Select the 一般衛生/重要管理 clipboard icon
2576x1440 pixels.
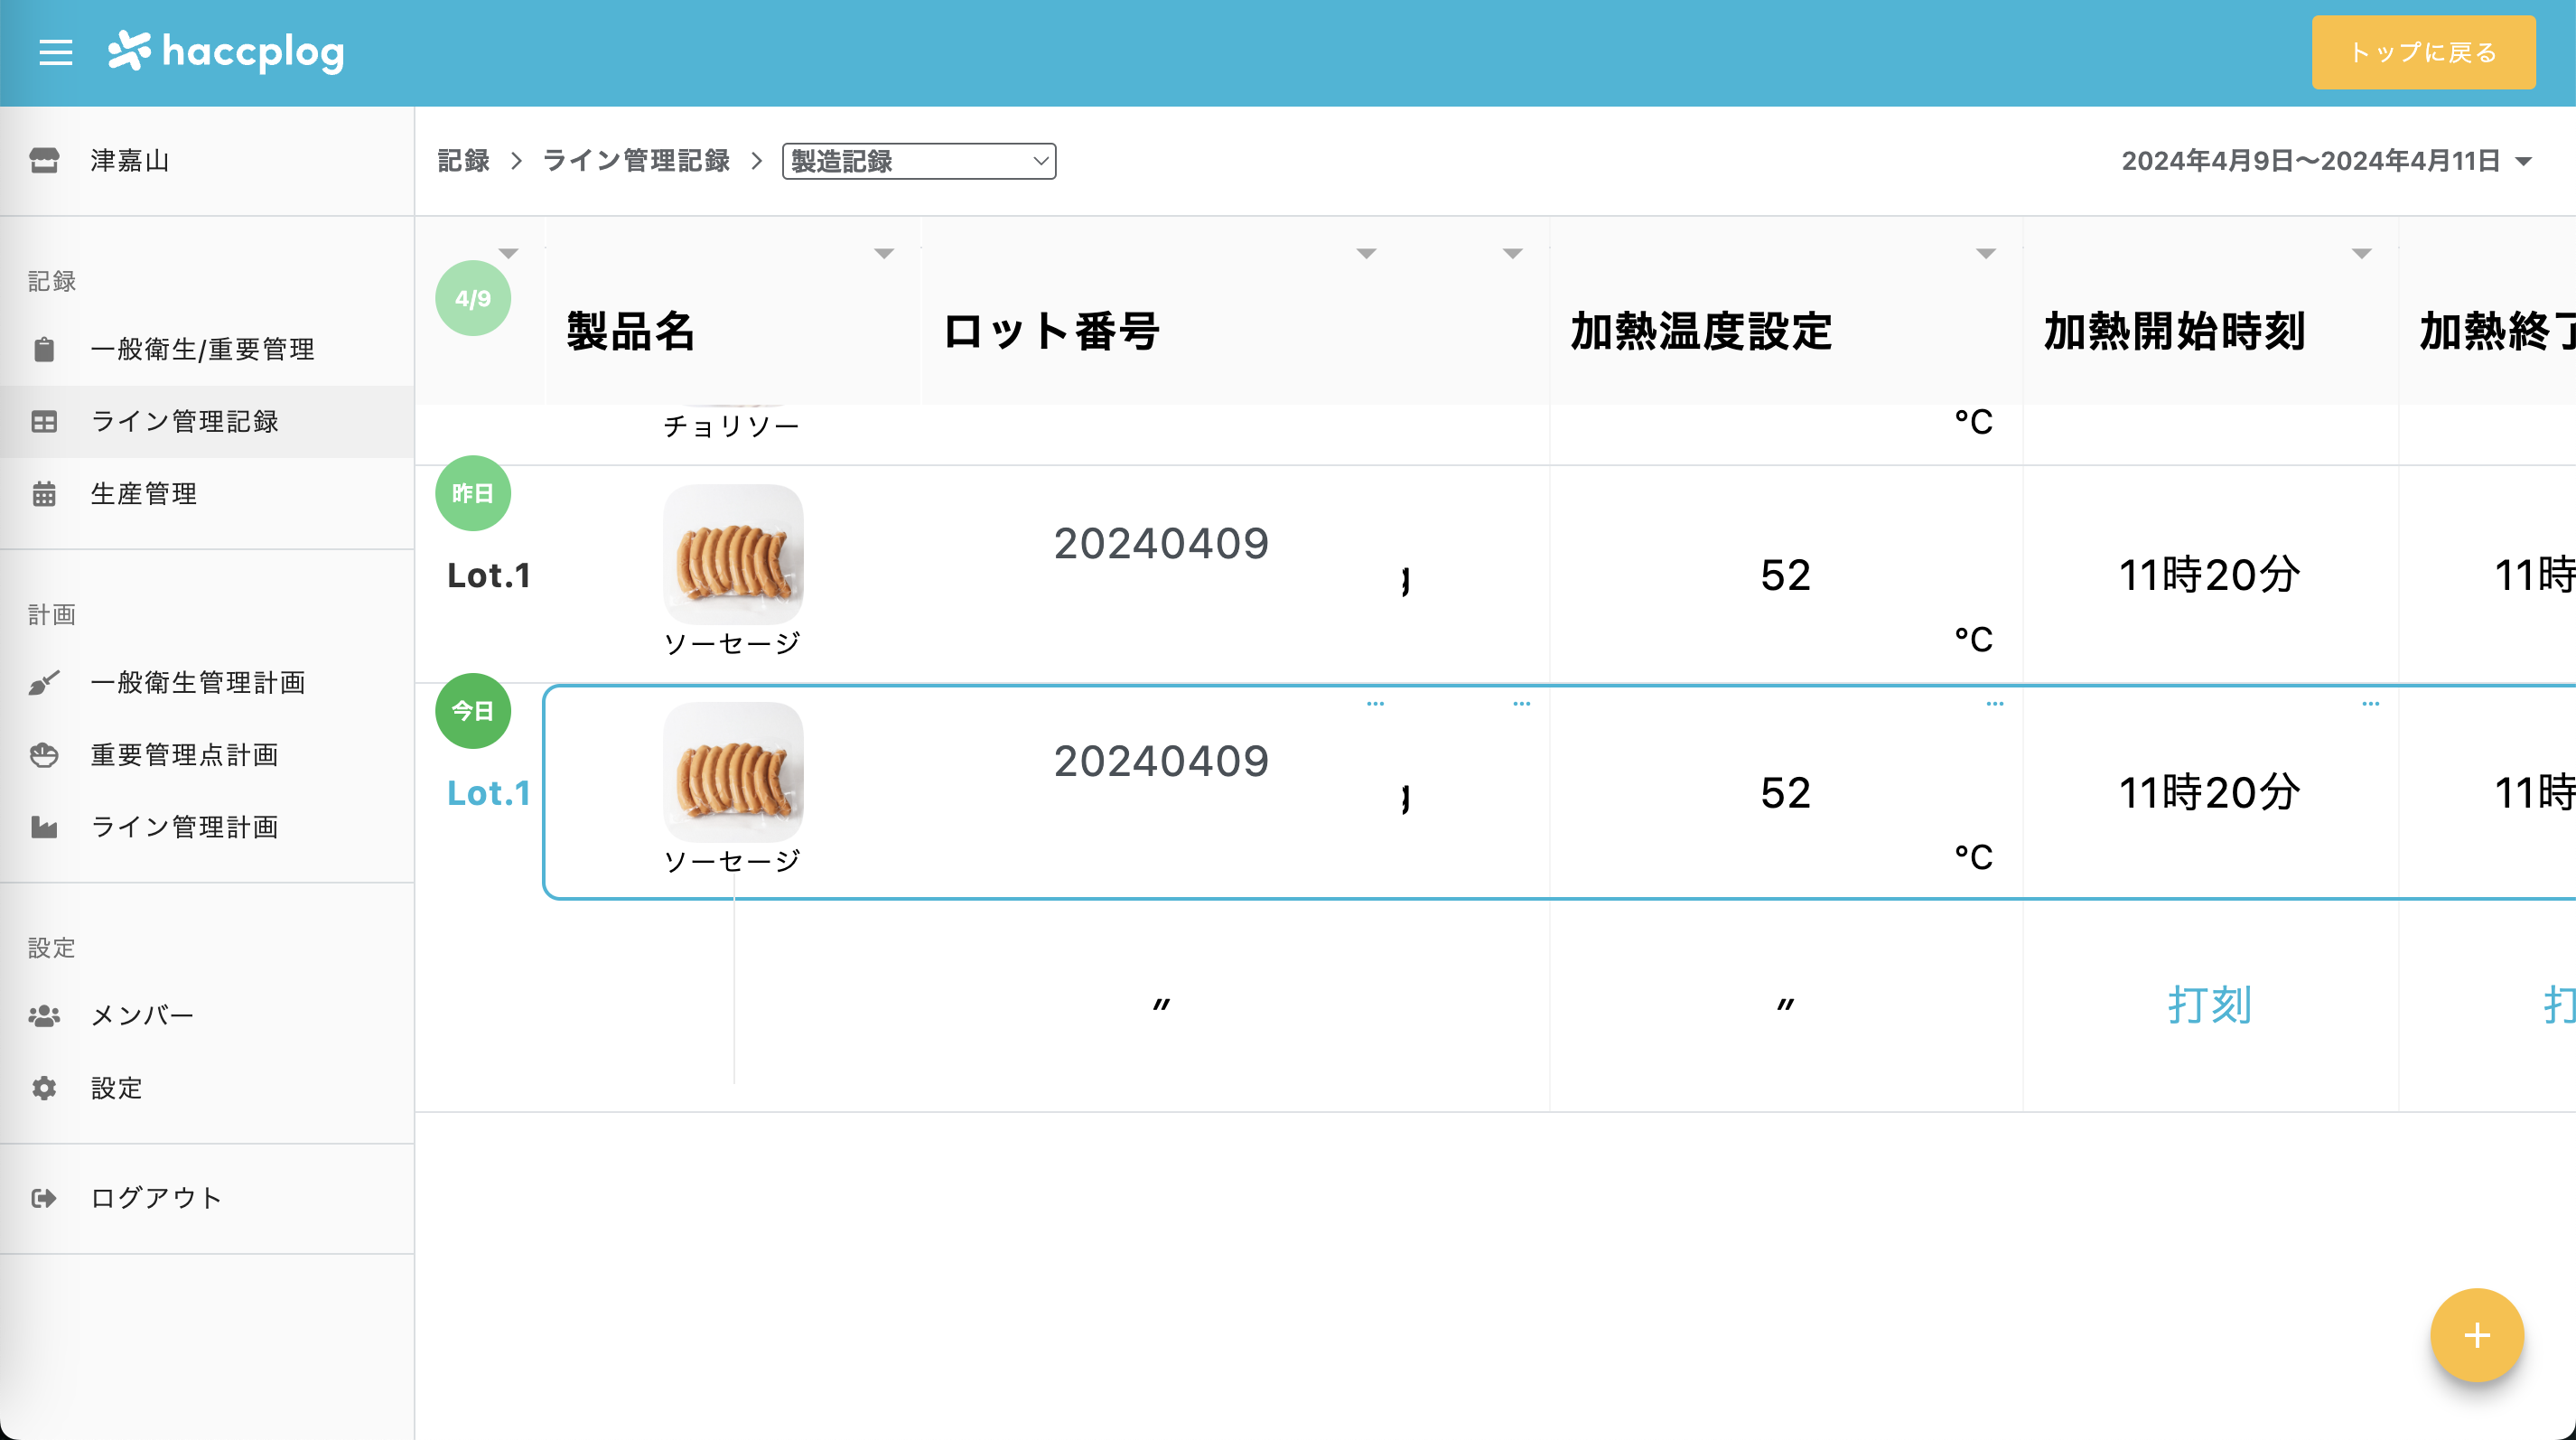click(x=45, y=350)
